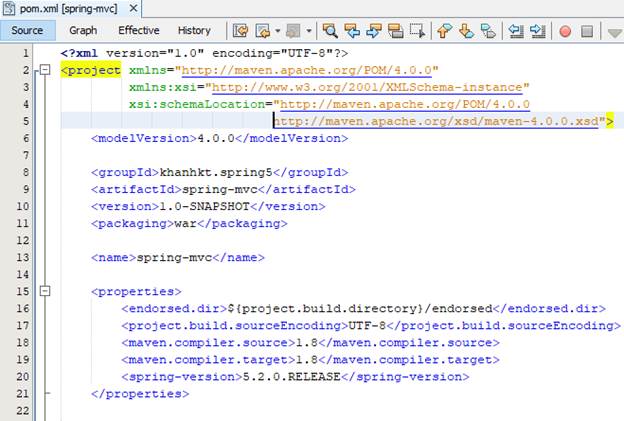Start Macro Recording red circle
The width and height of the screenshot is (624, 421).
(x=565, y=31)
